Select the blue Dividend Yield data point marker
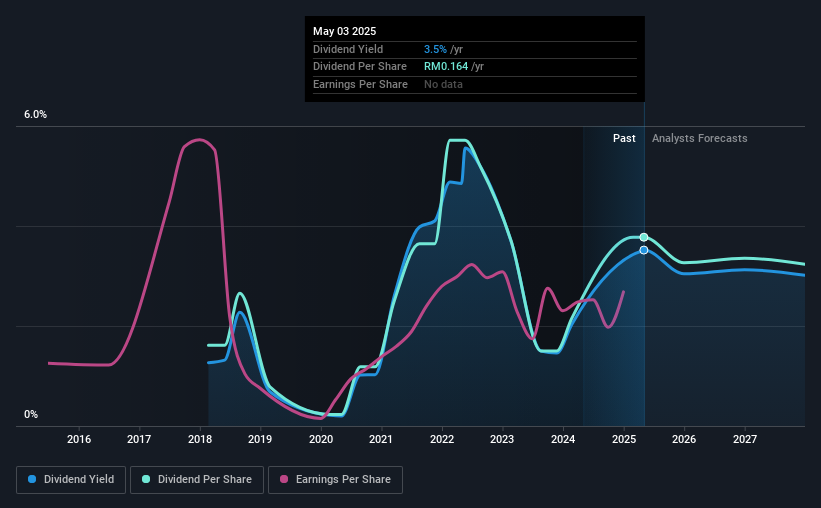 click(644, 250)
